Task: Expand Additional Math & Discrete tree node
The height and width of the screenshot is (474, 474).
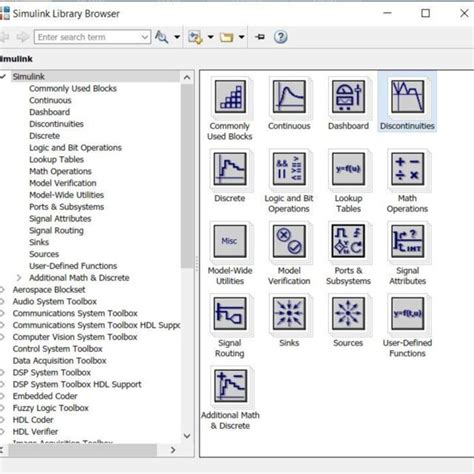Action: 19,278
